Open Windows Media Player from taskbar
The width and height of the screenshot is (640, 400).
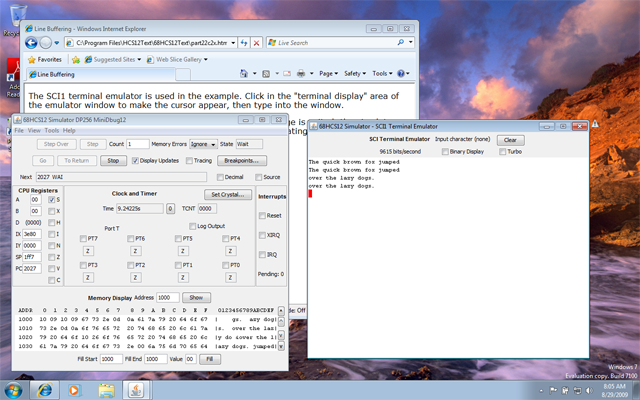tap(74, 390)
